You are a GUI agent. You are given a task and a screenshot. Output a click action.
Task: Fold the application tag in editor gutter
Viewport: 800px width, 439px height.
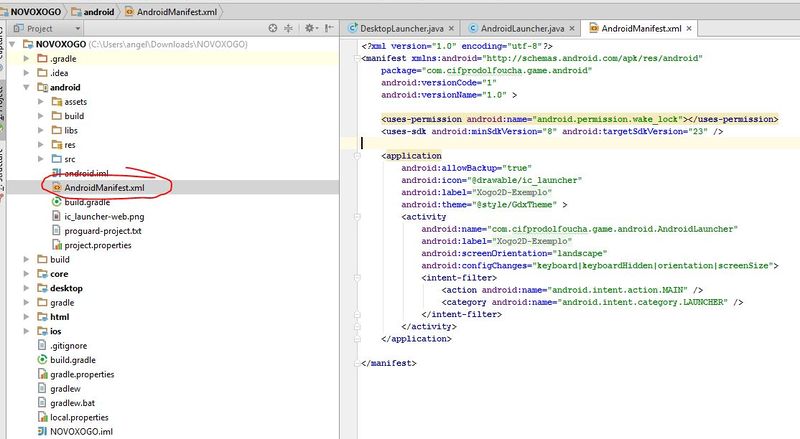tap(357, 156)
